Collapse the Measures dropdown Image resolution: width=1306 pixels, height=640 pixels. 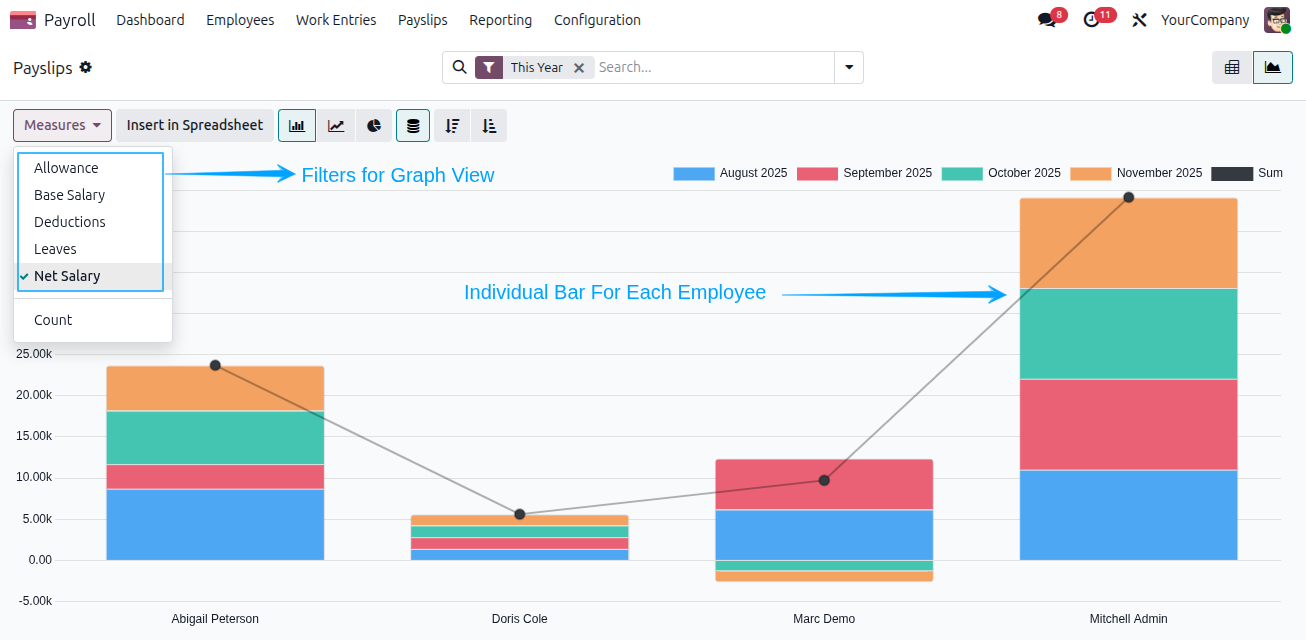(x=62, y=126)
